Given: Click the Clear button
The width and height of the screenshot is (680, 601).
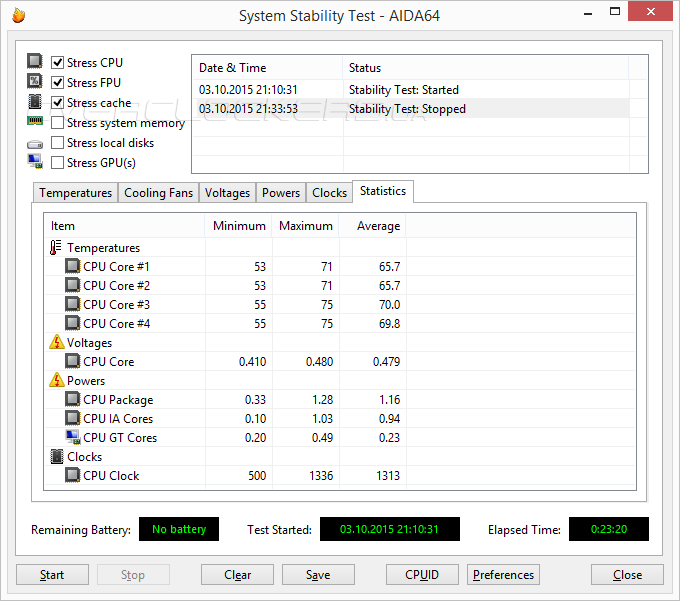Looking at the screenshot, I should click(237, 575).
